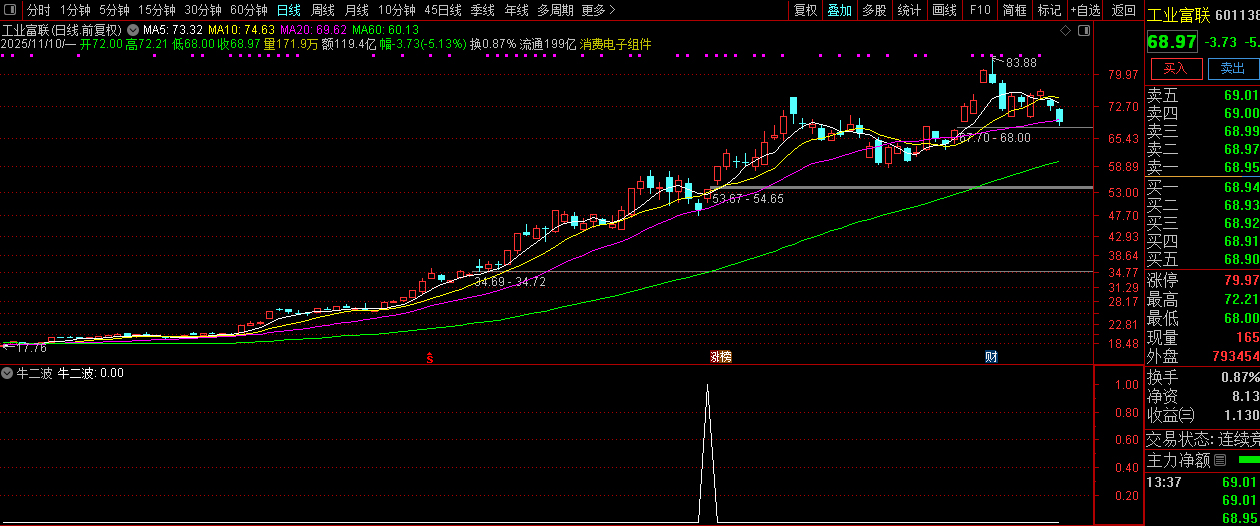Toggle the left panel layout icon
Image resolution: width=1260 pixels, height=526 pixels.
[x=11, y=10]
